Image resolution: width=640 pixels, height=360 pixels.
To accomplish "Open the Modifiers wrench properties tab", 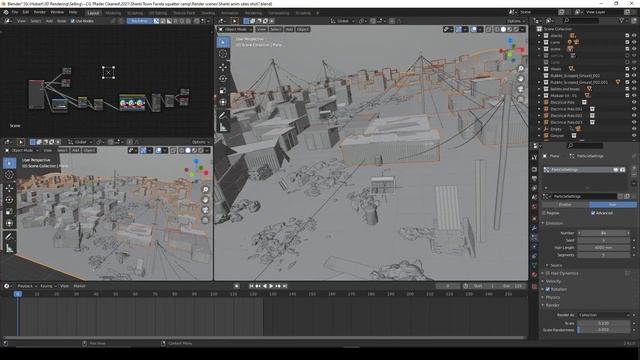I will point(534,228).
